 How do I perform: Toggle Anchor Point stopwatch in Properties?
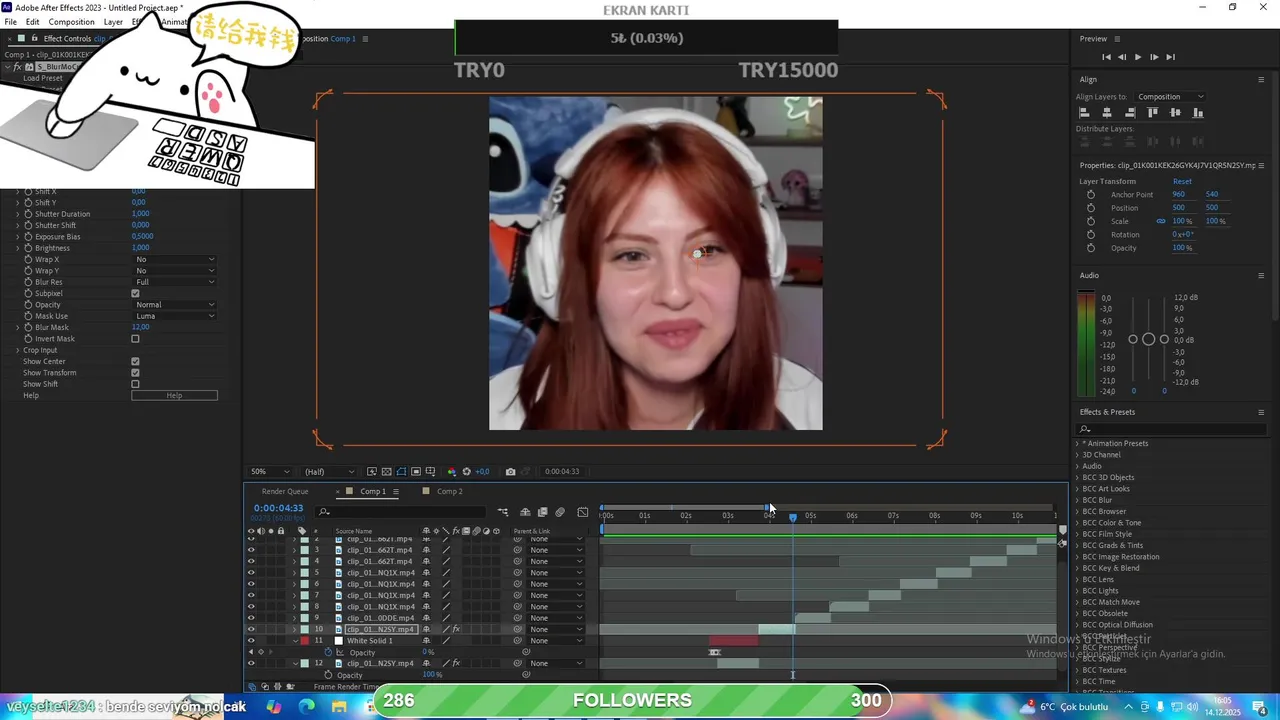(1090, 195)
